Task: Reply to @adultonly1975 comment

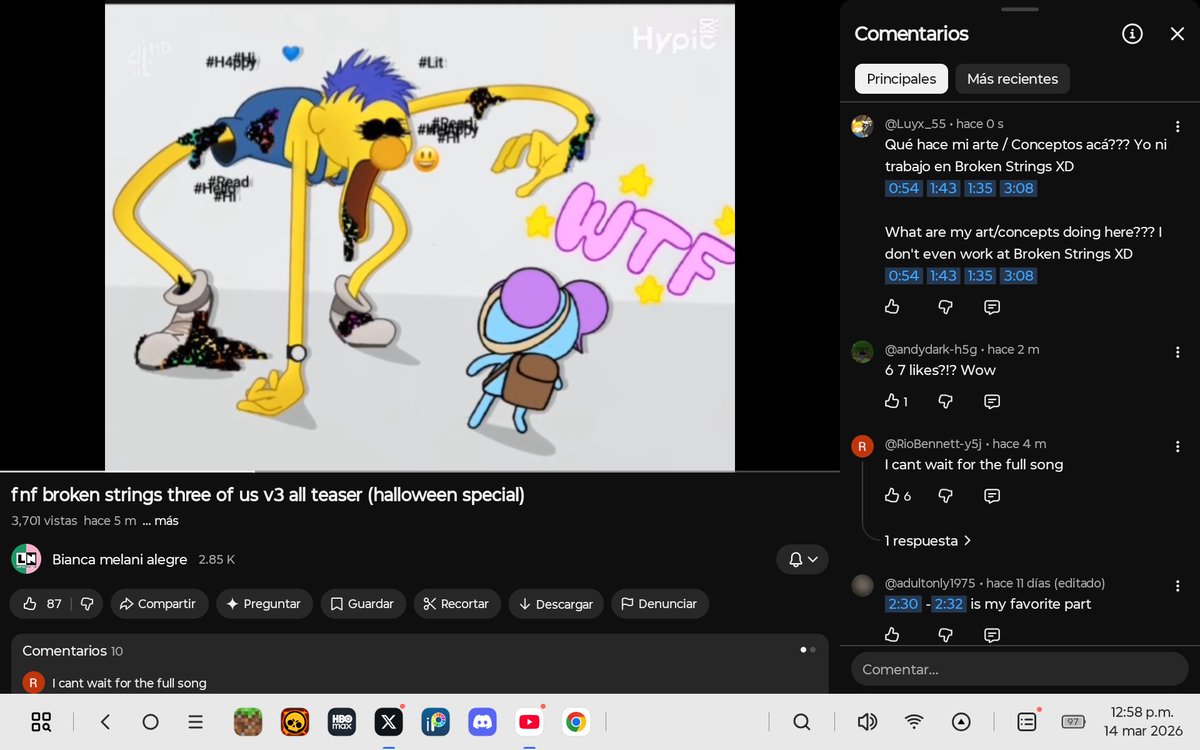Action: coord(992,635)
